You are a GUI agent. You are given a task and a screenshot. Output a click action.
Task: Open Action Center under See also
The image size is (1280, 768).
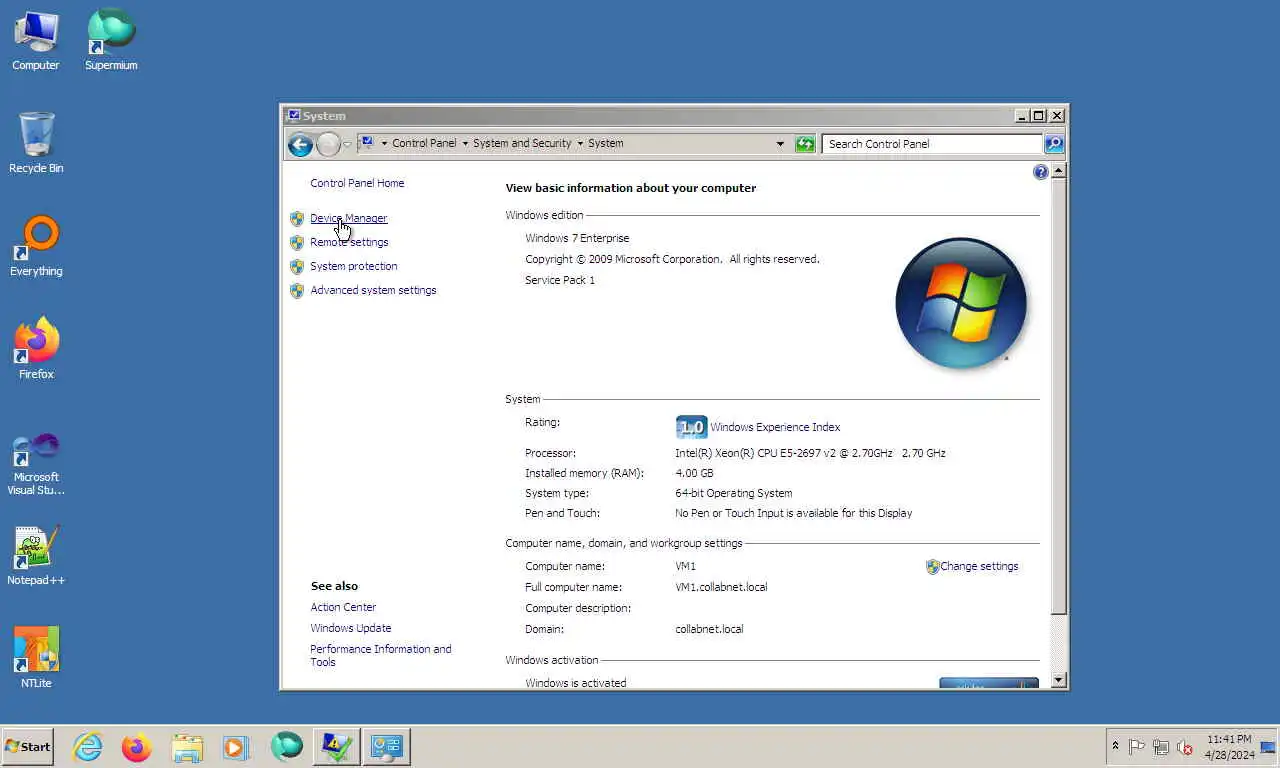343,607
